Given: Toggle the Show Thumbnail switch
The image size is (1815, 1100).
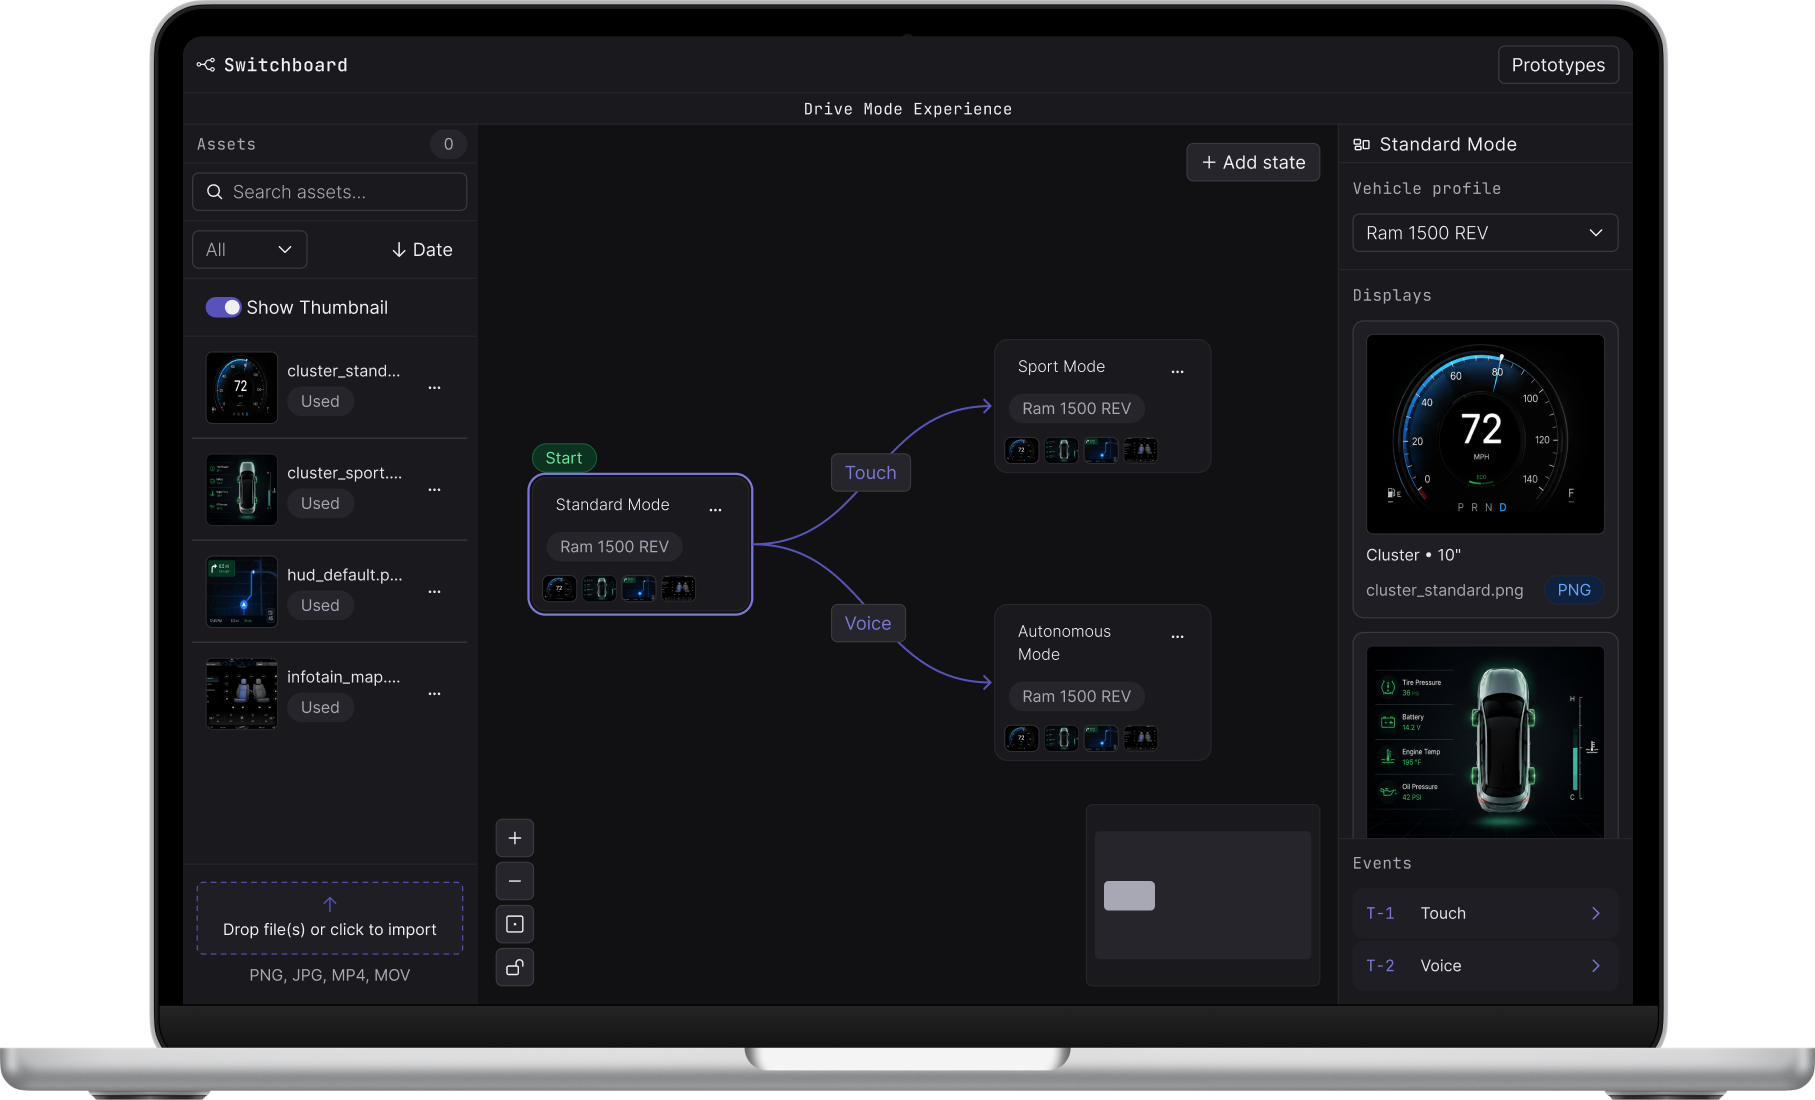Looking at the screenshot, I should tap(223, 307).
